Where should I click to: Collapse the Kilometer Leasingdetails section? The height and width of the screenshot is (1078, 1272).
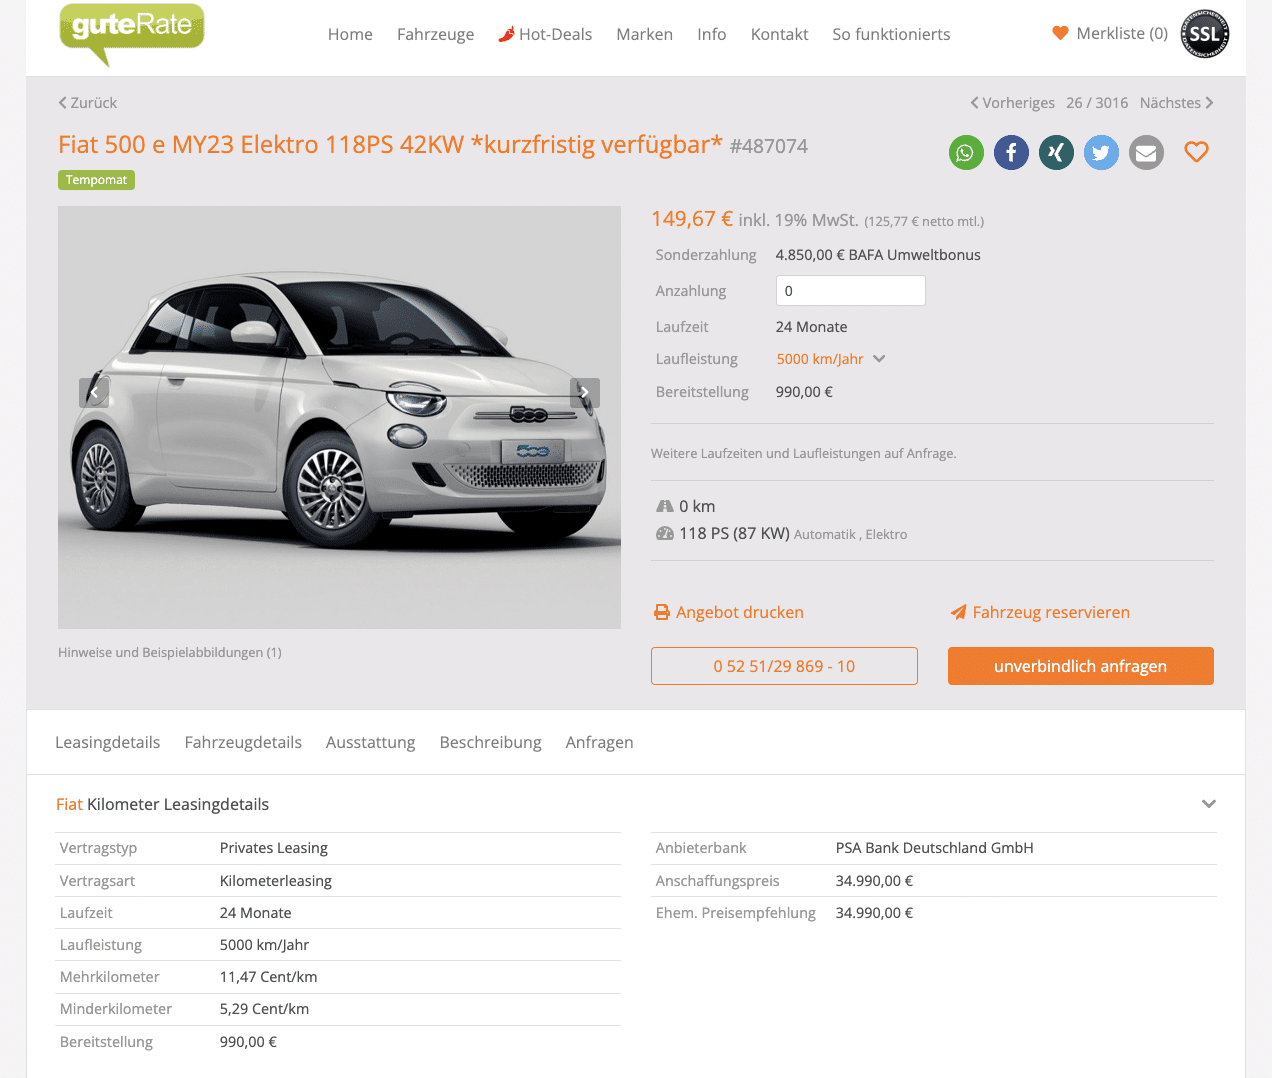point(1209,804)
